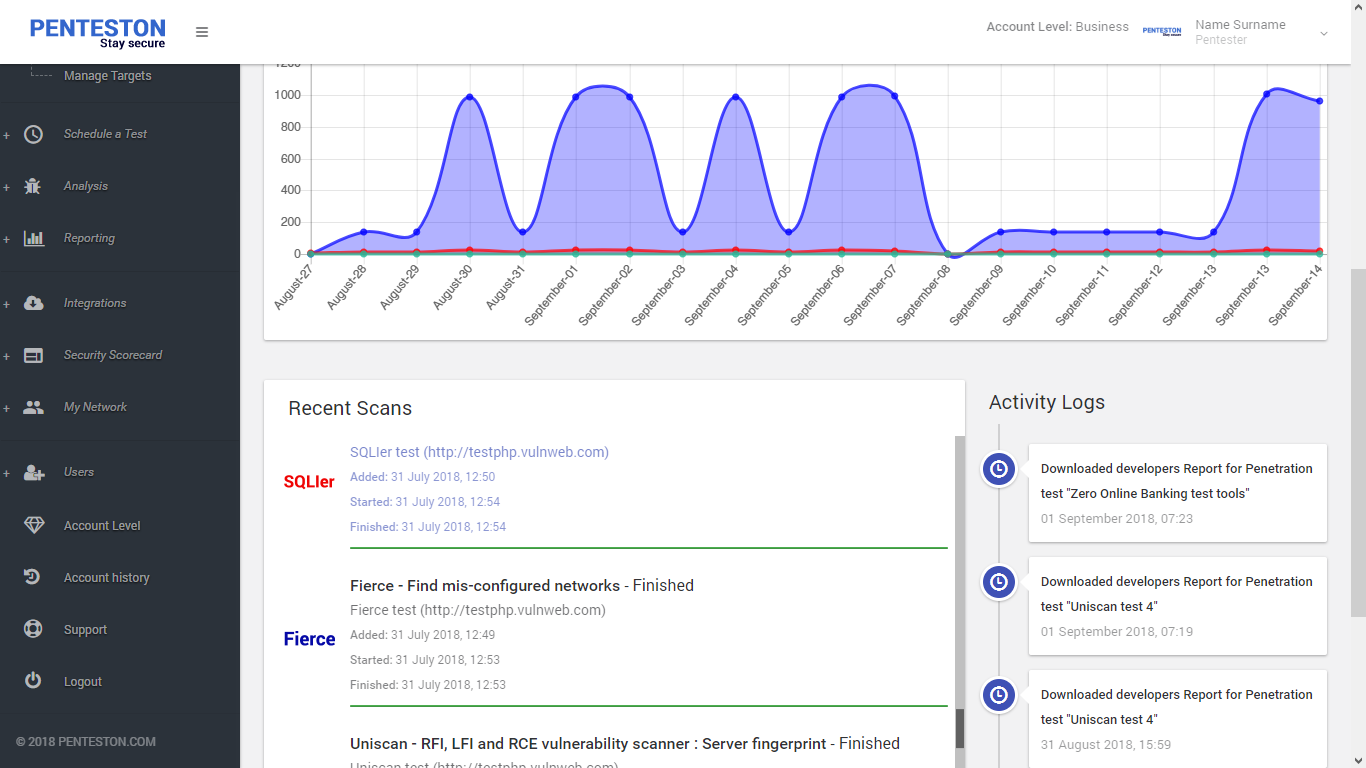
Task: Expand the Integrations plus sign
Action: [x=6, y=304]
